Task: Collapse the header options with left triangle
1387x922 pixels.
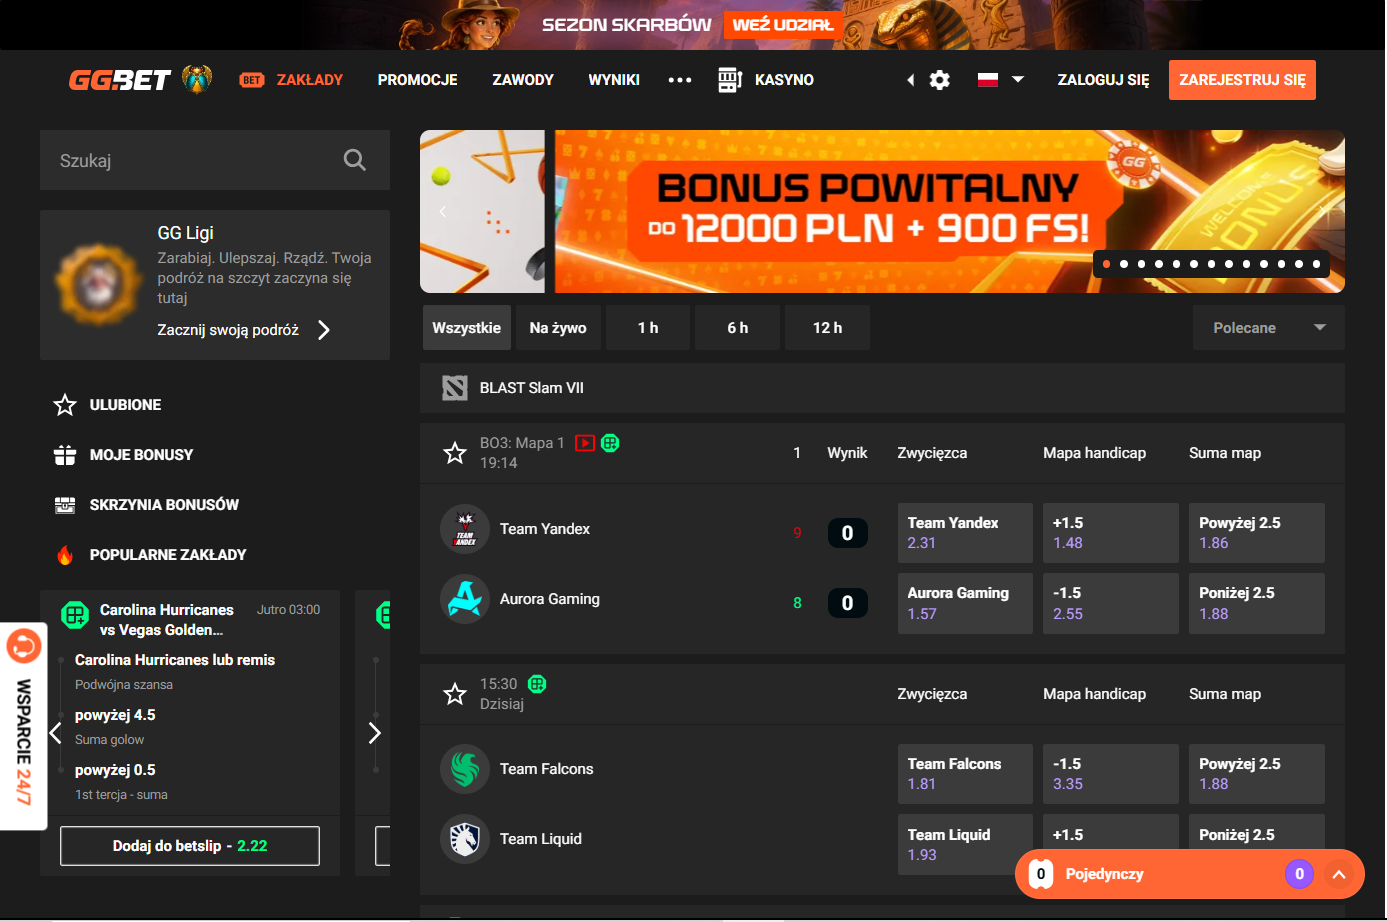Action: click(910, 80)
